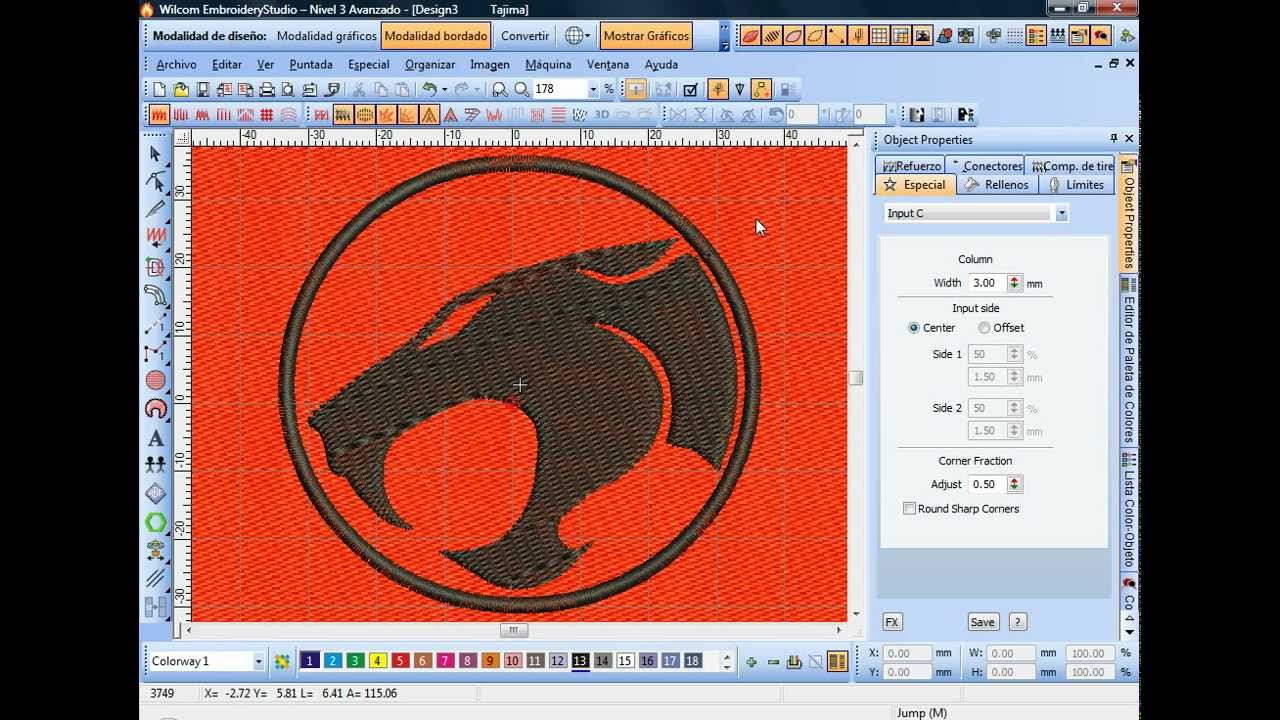Image resolution: width=1280 pixels, height=720 pixels.
Task: Toggle the Show Grid icon
Action: 879,35
